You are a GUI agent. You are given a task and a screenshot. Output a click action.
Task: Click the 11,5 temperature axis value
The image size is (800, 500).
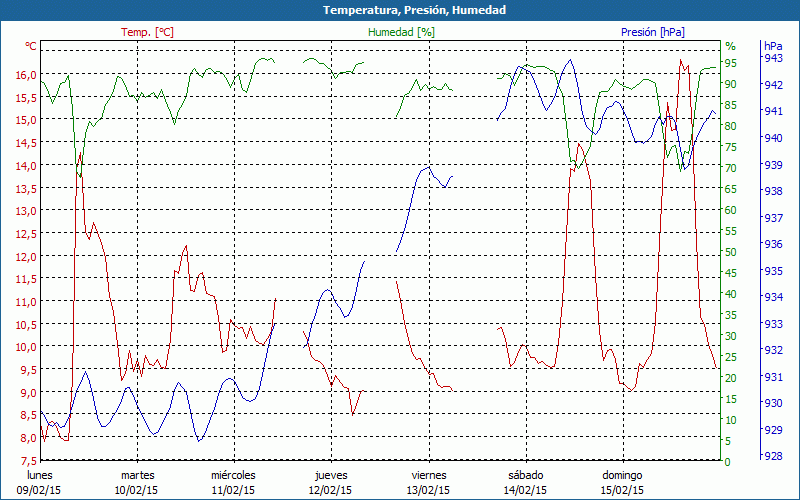pos(26,279)
